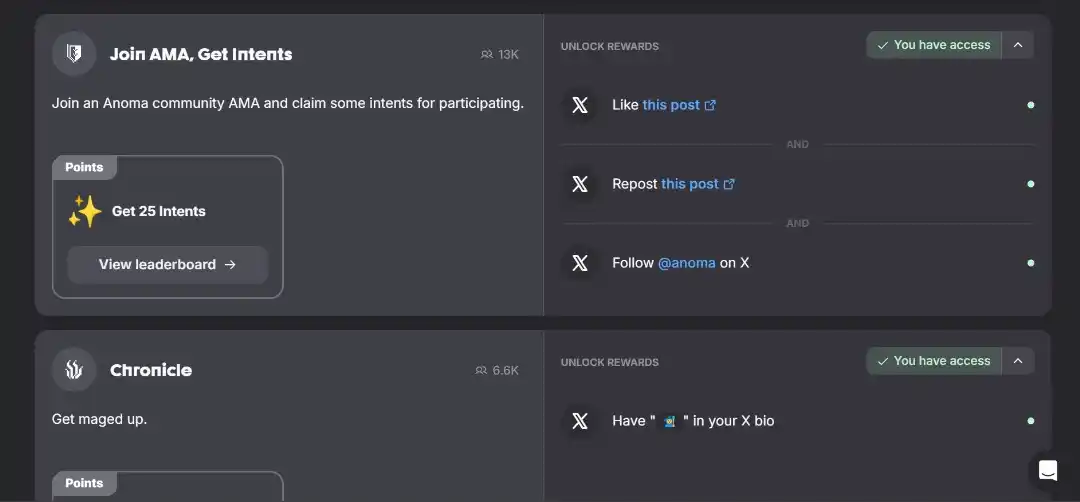The image size is (1080, 502).
Task: Open the chat support widget icon
Action: coord(1048,470)
